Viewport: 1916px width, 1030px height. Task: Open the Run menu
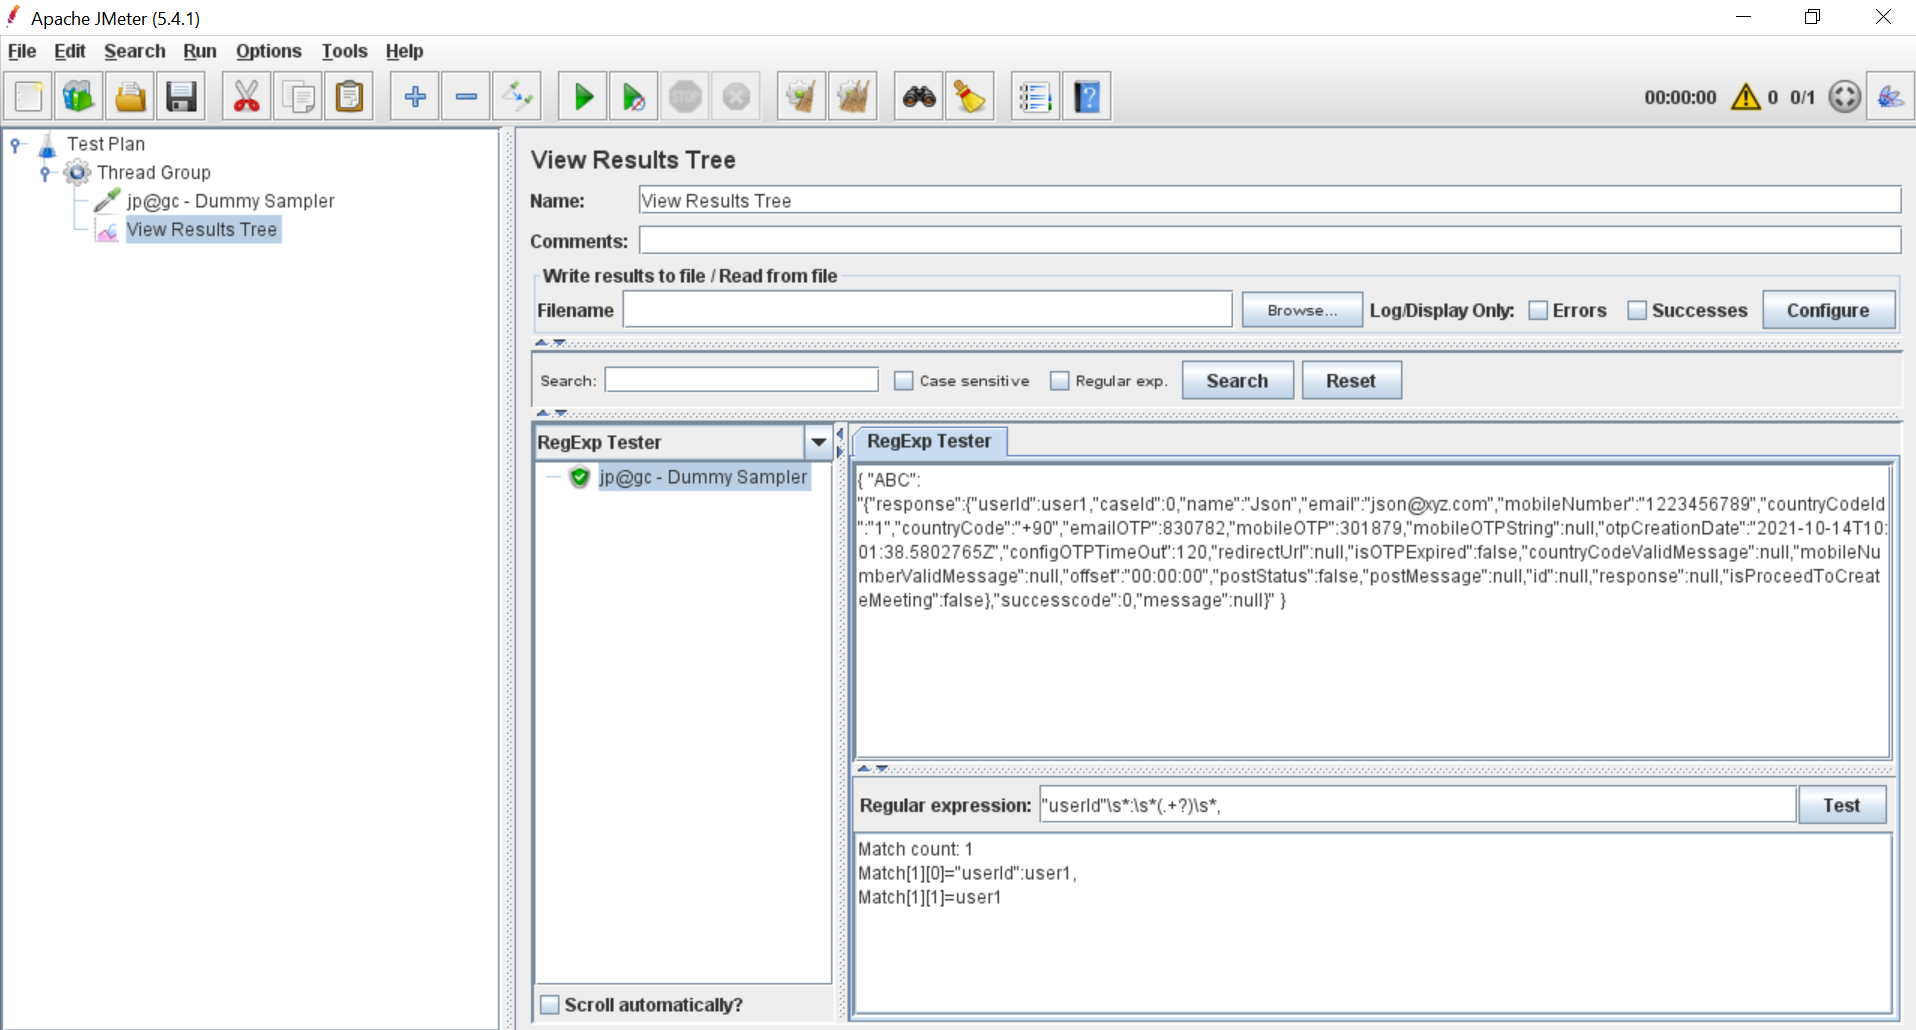[200, 51]
